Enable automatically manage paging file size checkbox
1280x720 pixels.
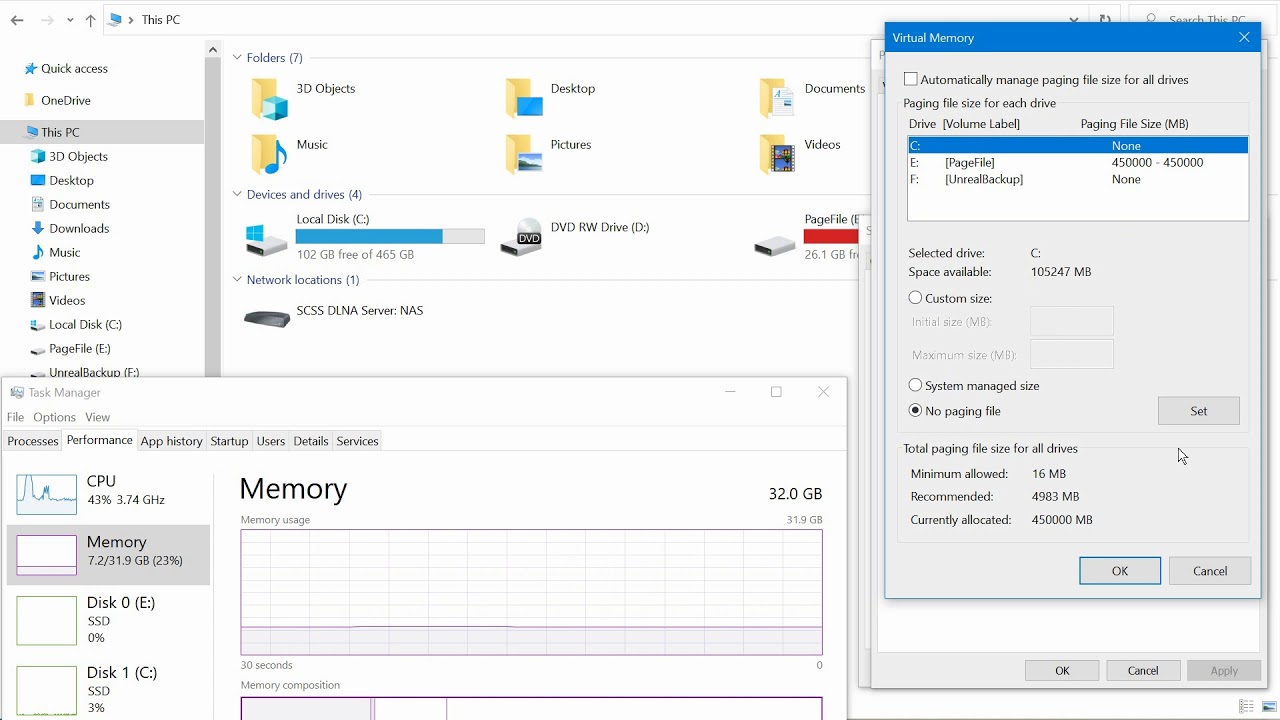point(910,79)
